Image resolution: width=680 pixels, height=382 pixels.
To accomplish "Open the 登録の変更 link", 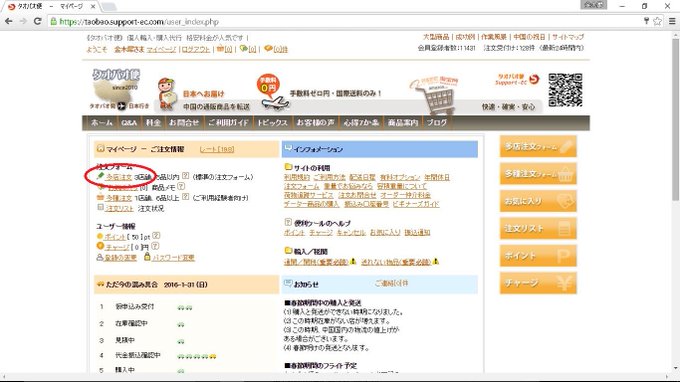I will 120,258.
